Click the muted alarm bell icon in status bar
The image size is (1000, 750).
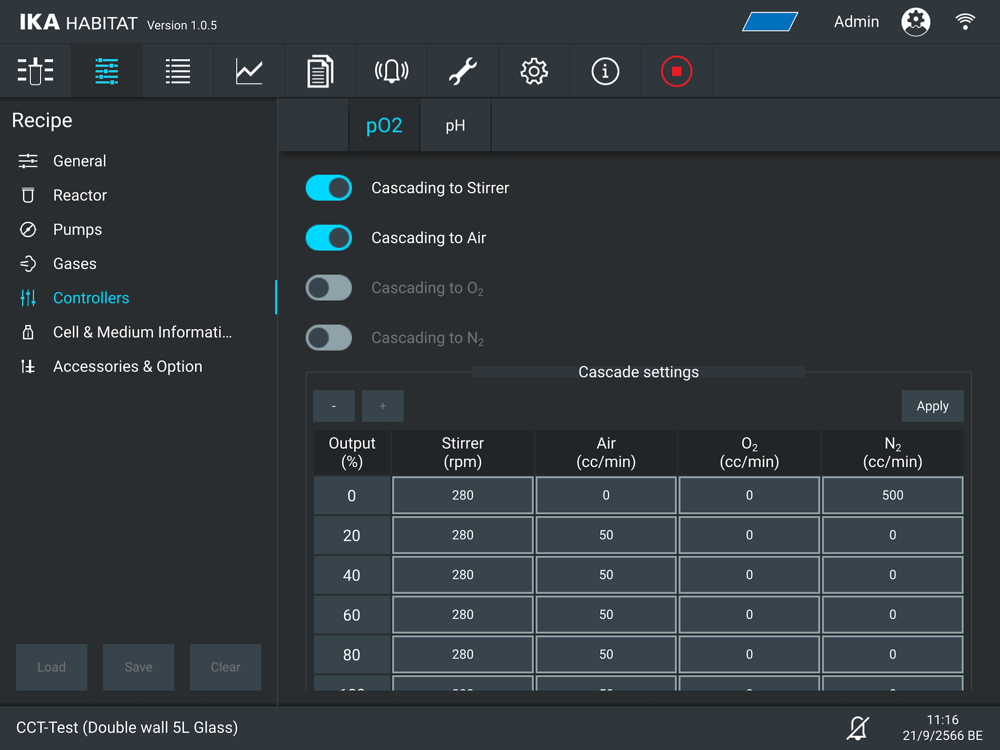pos(858,728)
